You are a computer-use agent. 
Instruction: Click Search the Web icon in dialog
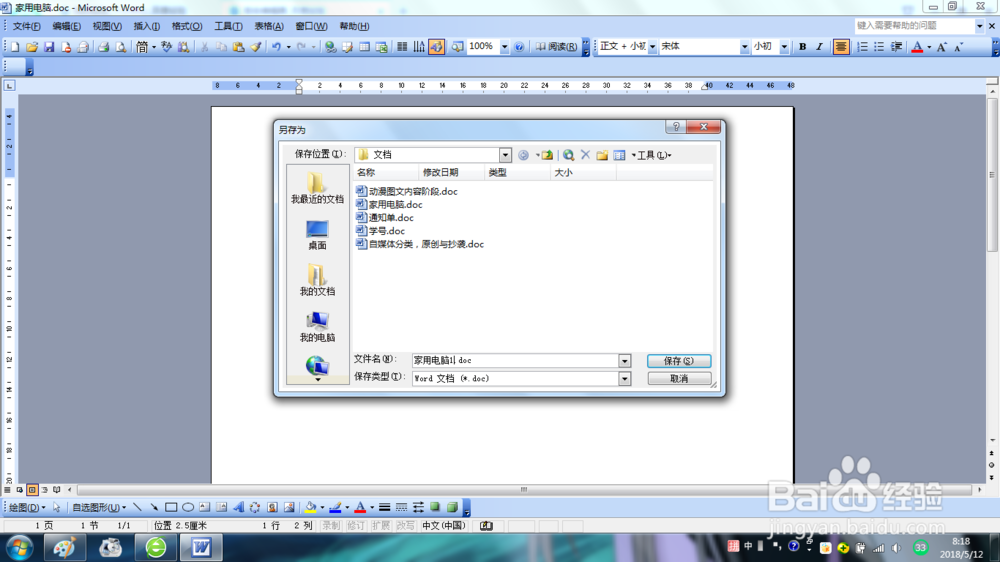568,155
